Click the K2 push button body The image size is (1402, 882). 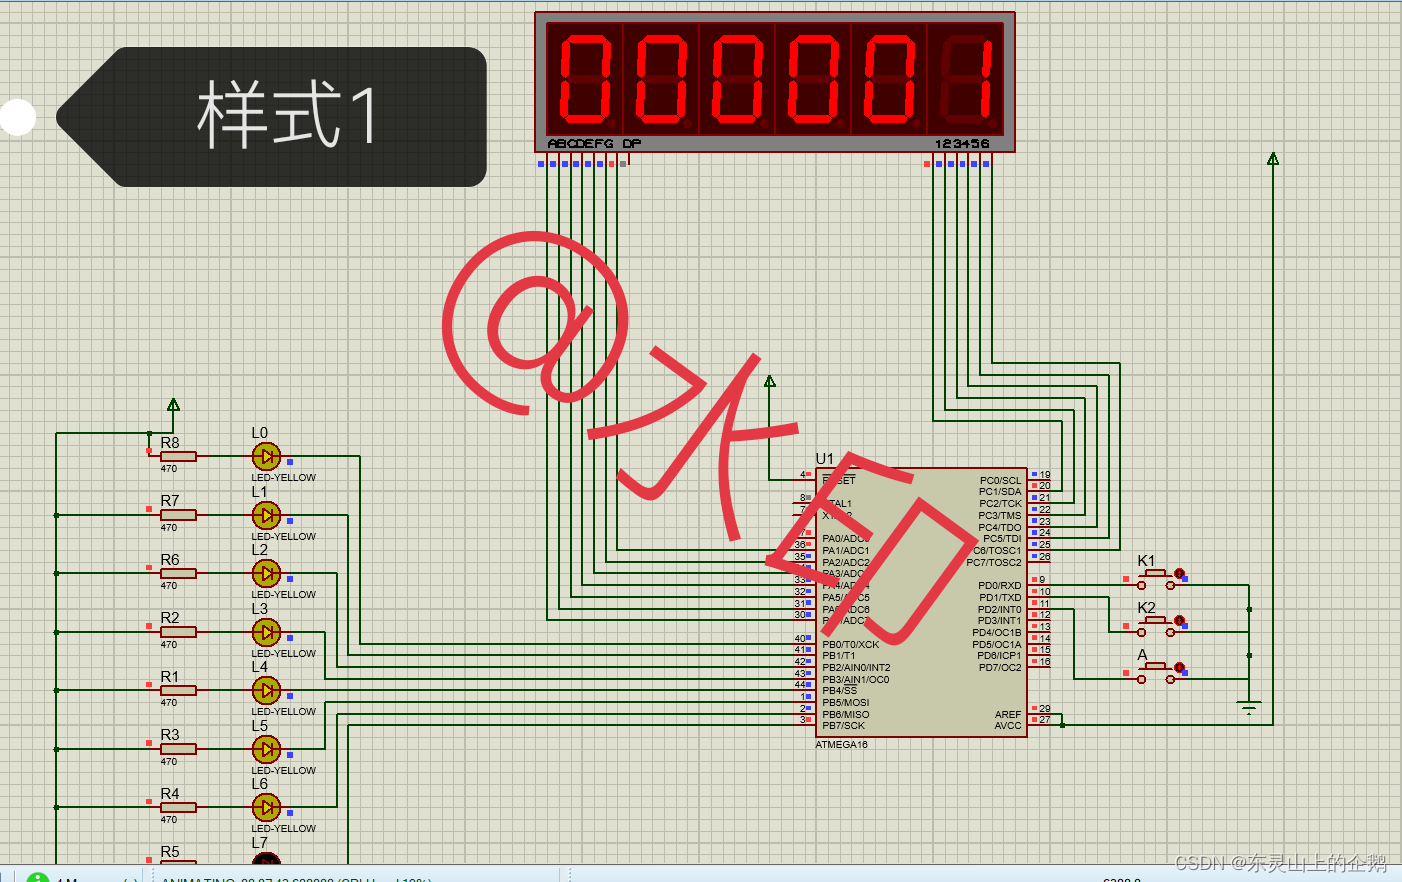1157,624
